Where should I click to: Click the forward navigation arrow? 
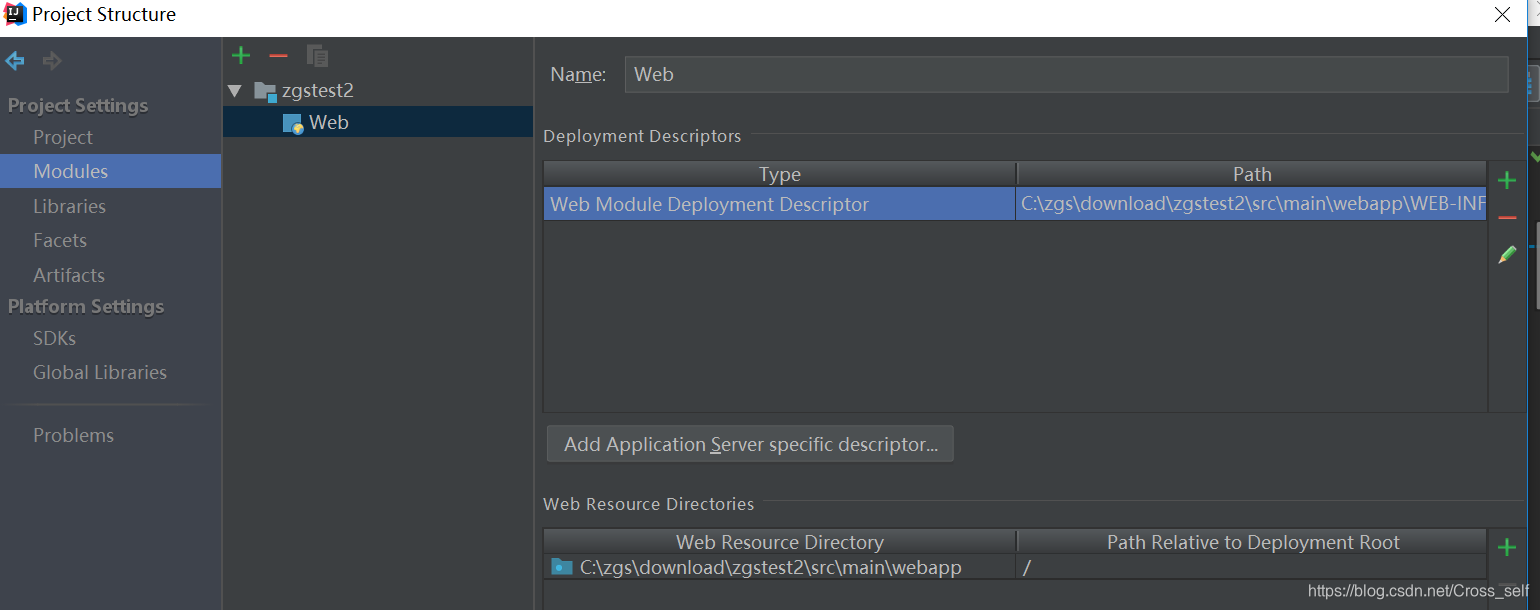pyautogui.click(x=52, y=61)
